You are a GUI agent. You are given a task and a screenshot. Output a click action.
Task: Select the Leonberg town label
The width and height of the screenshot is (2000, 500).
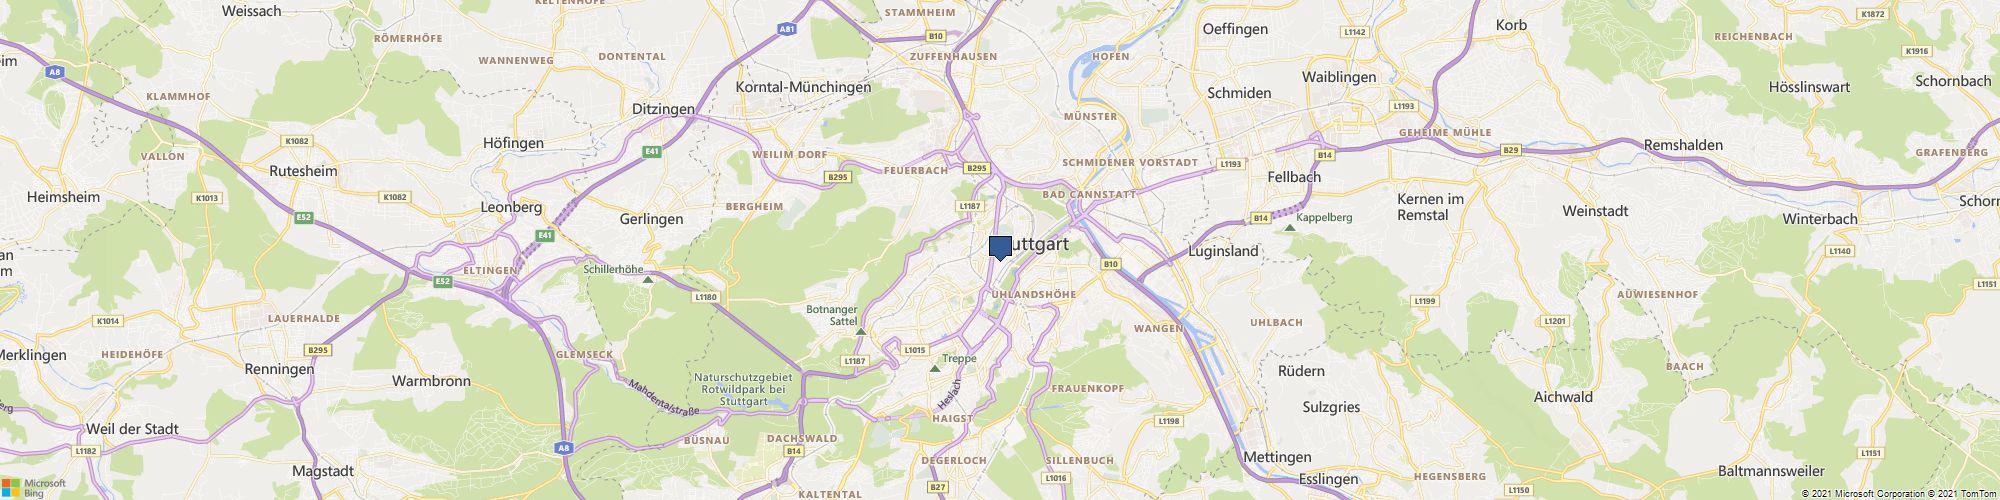512,207
